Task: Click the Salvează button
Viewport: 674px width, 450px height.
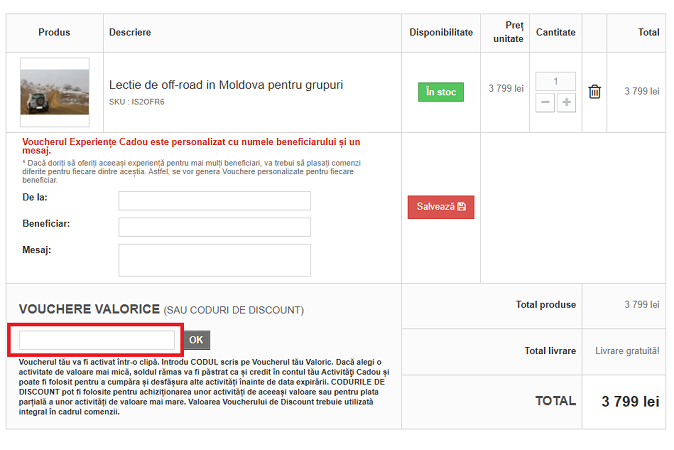Action: click(x=440, y=207)
